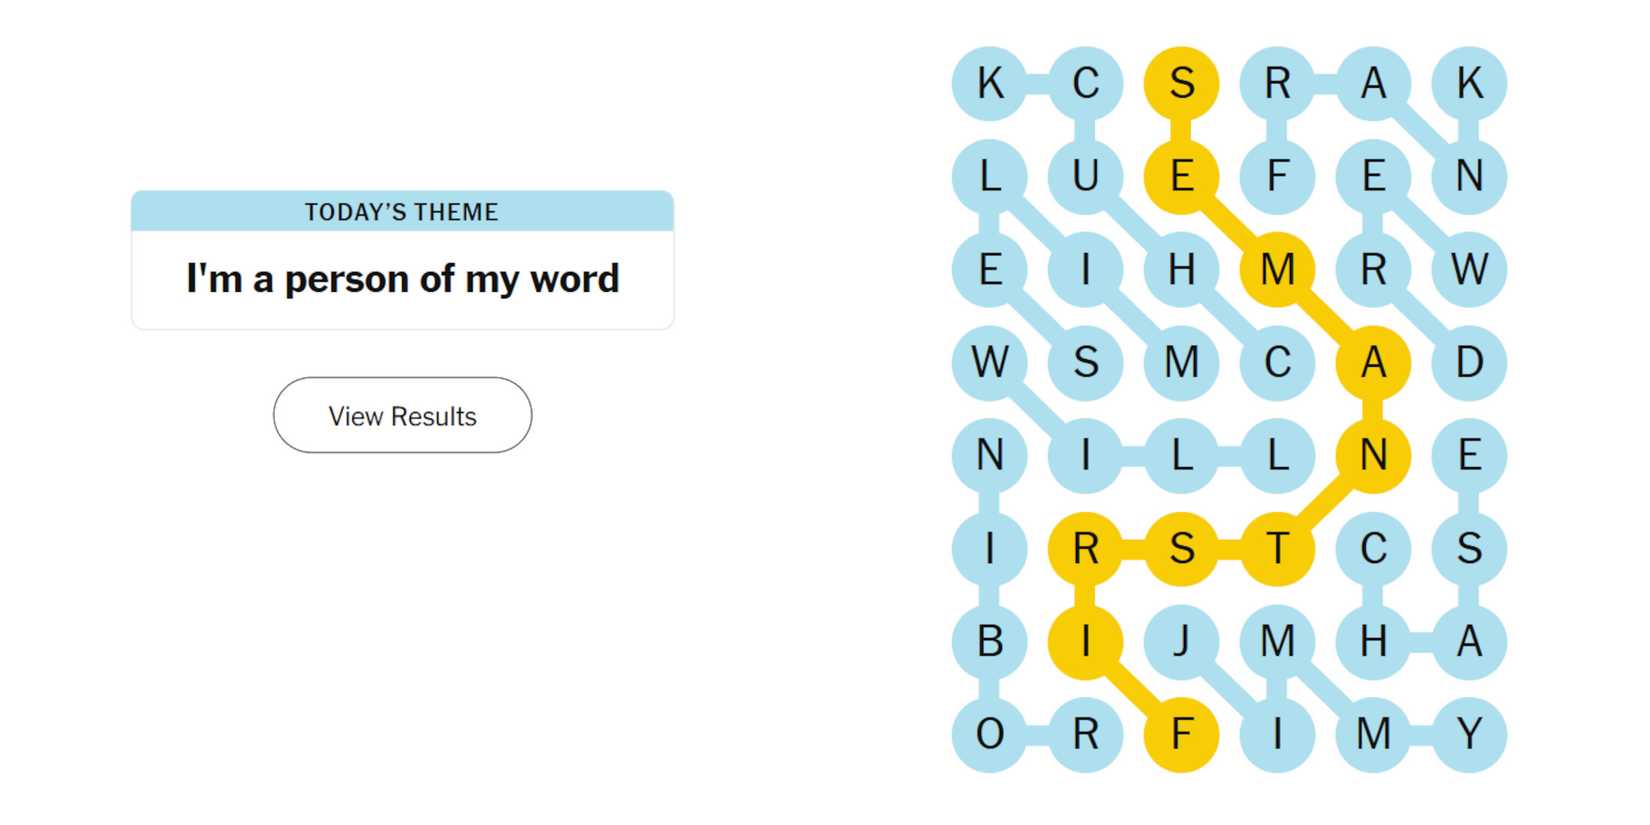Click the yellow E below the top S

tap(1182, 177)
